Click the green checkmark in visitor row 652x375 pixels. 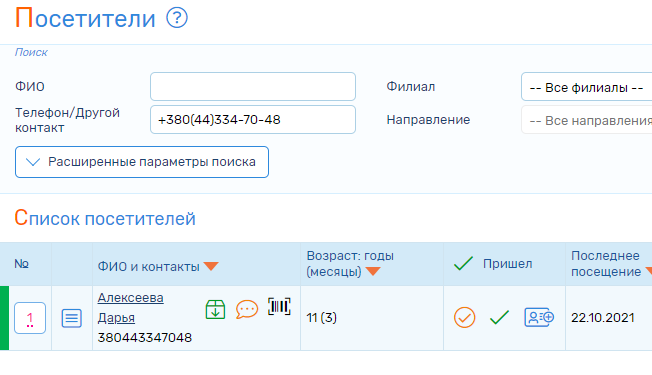(x=499, y=318)
